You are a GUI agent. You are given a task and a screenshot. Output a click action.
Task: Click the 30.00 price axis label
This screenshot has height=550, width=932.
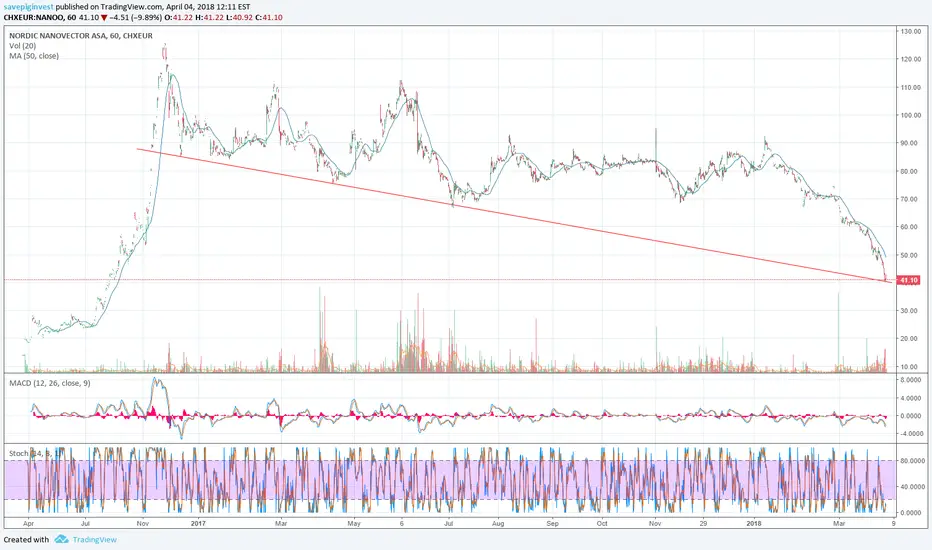(x=911, y=311)
